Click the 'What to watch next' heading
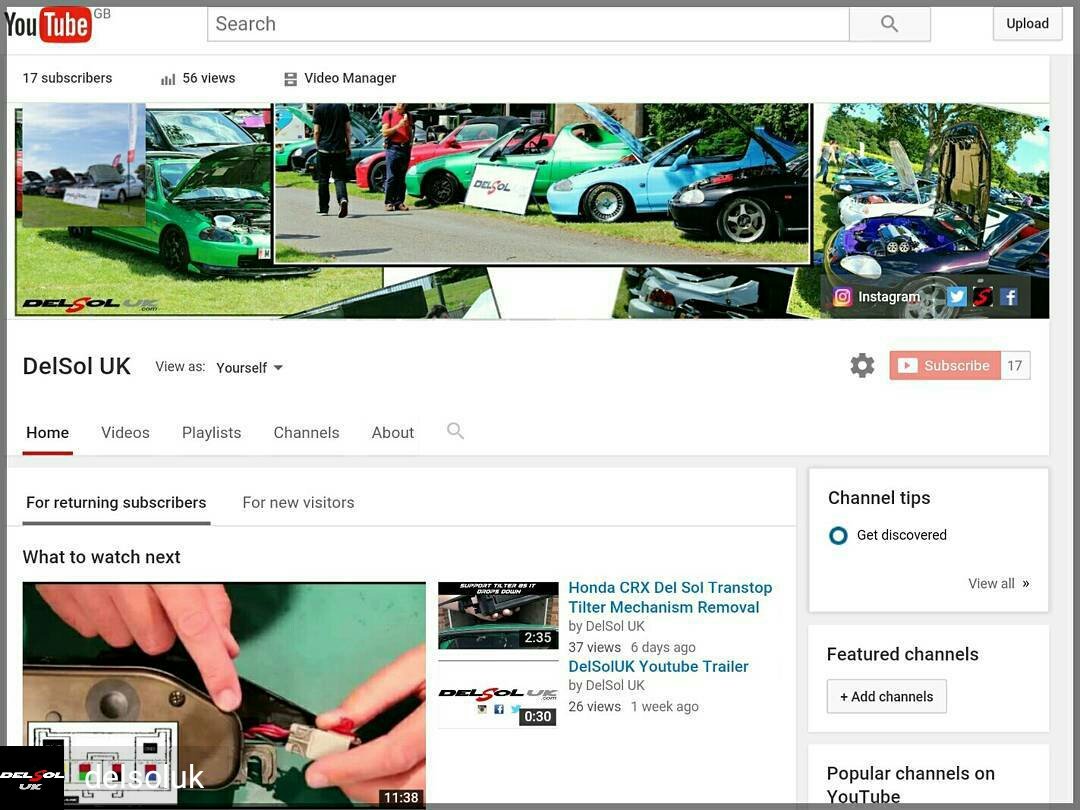This screenshot has height=810, width=1080. click(x=101, y=557)
